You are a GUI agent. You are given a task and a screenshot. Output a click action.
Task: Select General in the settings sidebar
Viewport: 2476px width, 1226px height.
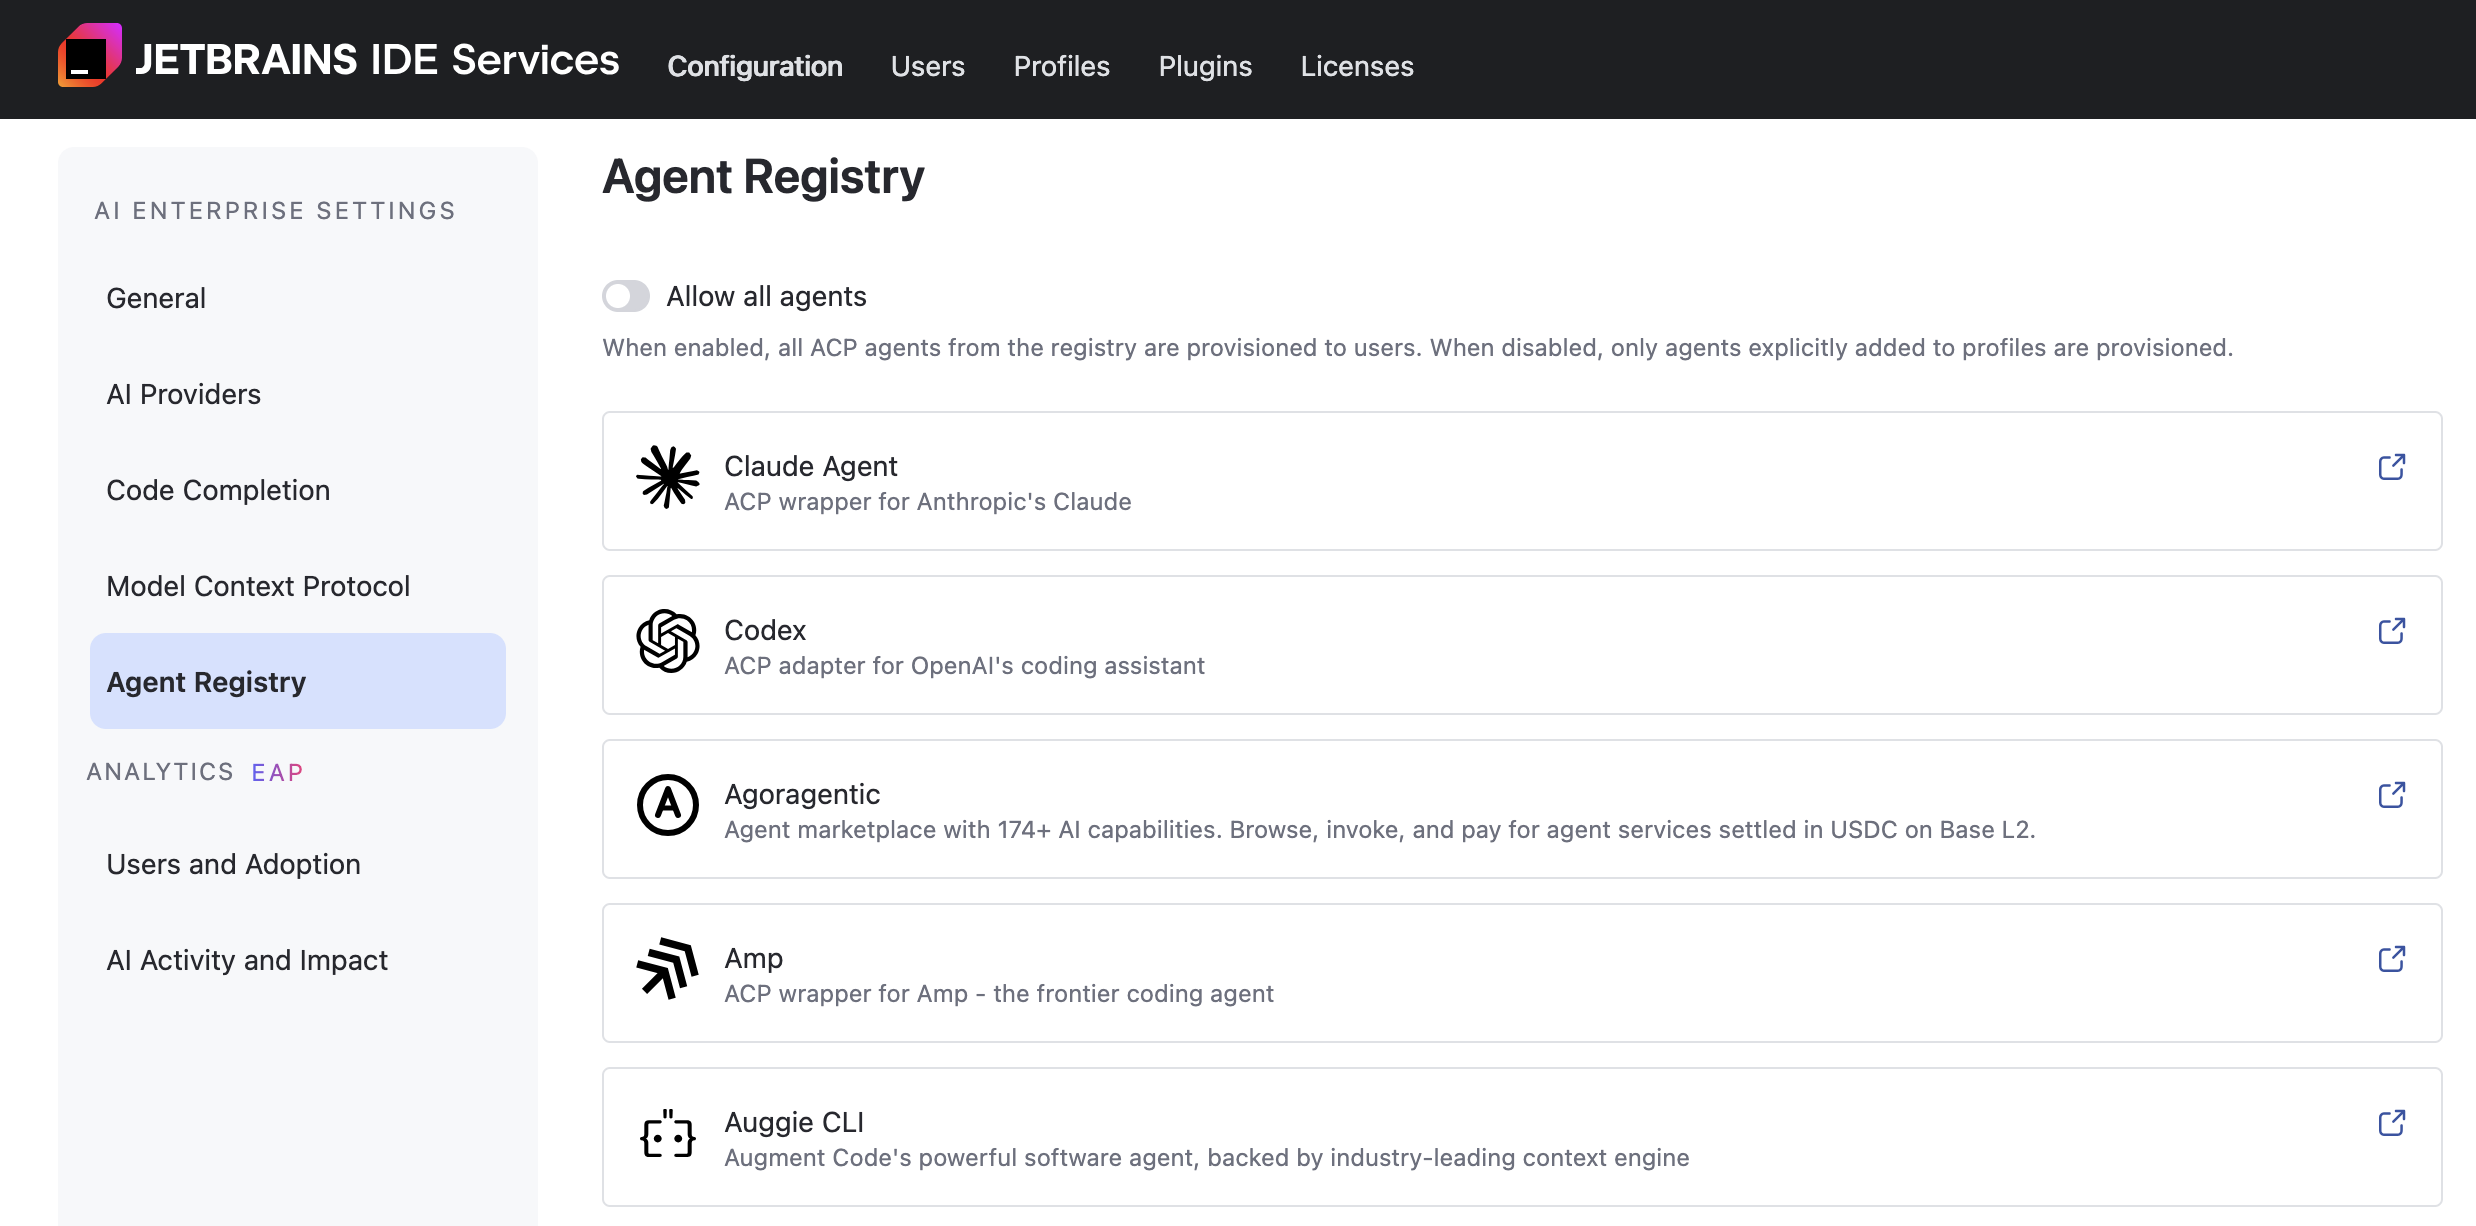298,298
